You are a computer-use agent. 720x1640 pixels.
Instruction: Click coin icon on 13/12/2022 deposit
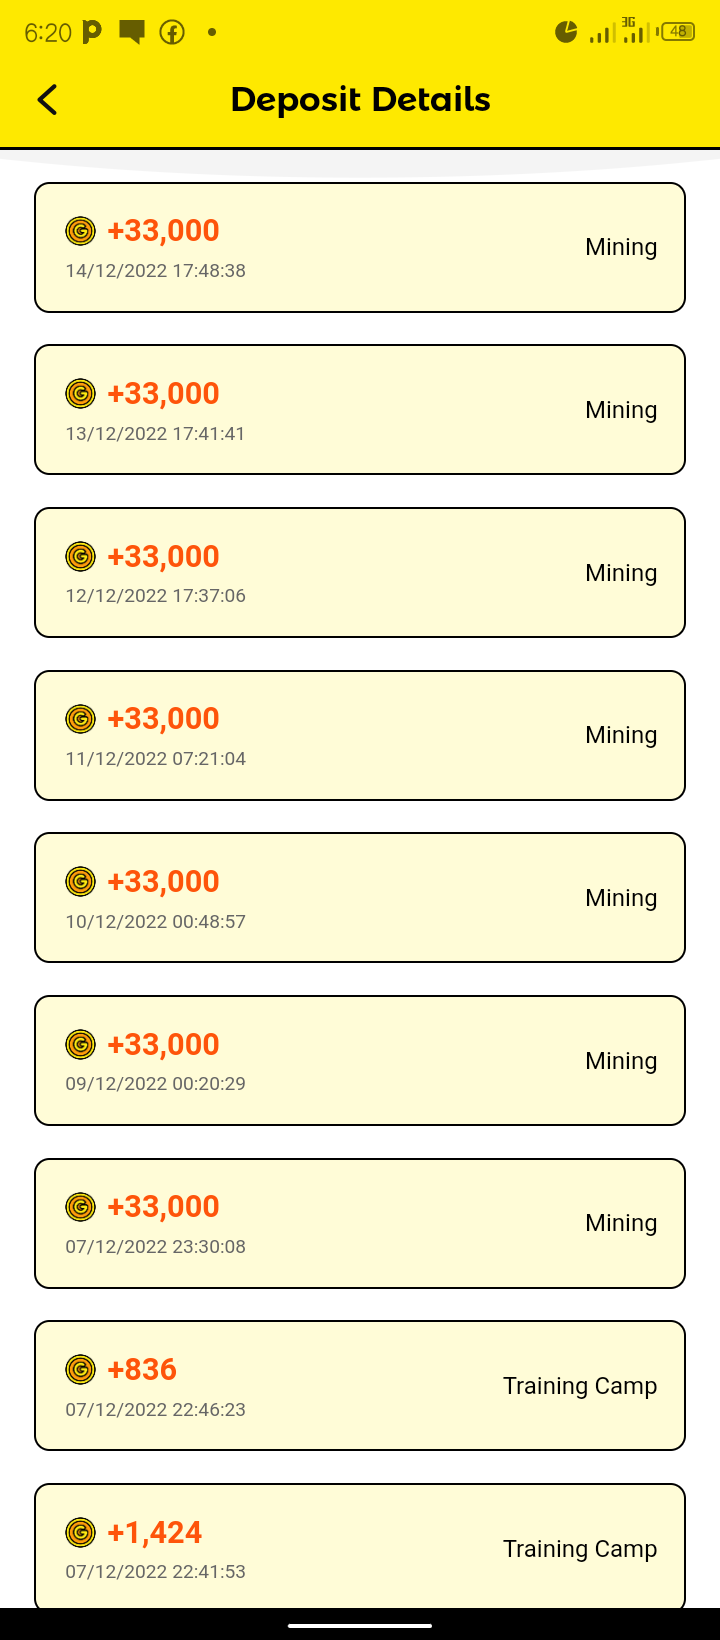(x=80, y=394)
